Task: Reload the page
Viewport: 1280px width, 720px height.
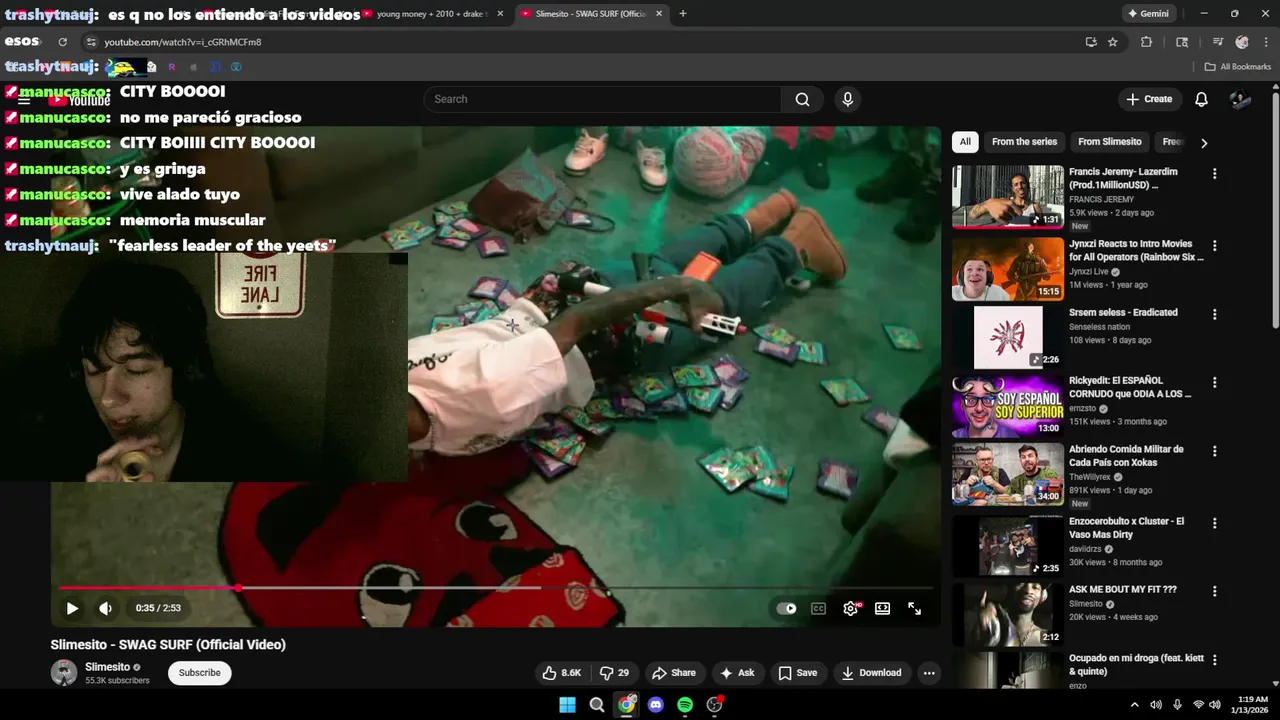Action: click(62, 42)
